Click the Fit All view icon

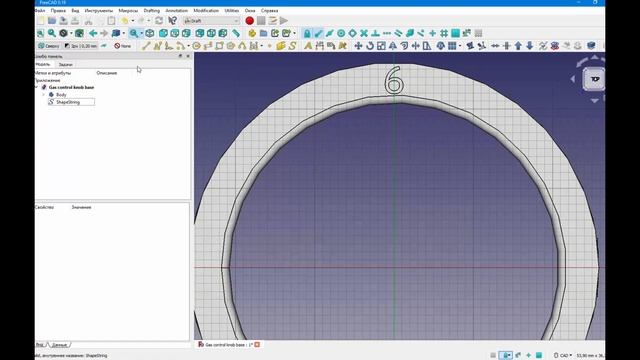coord(40,33)
